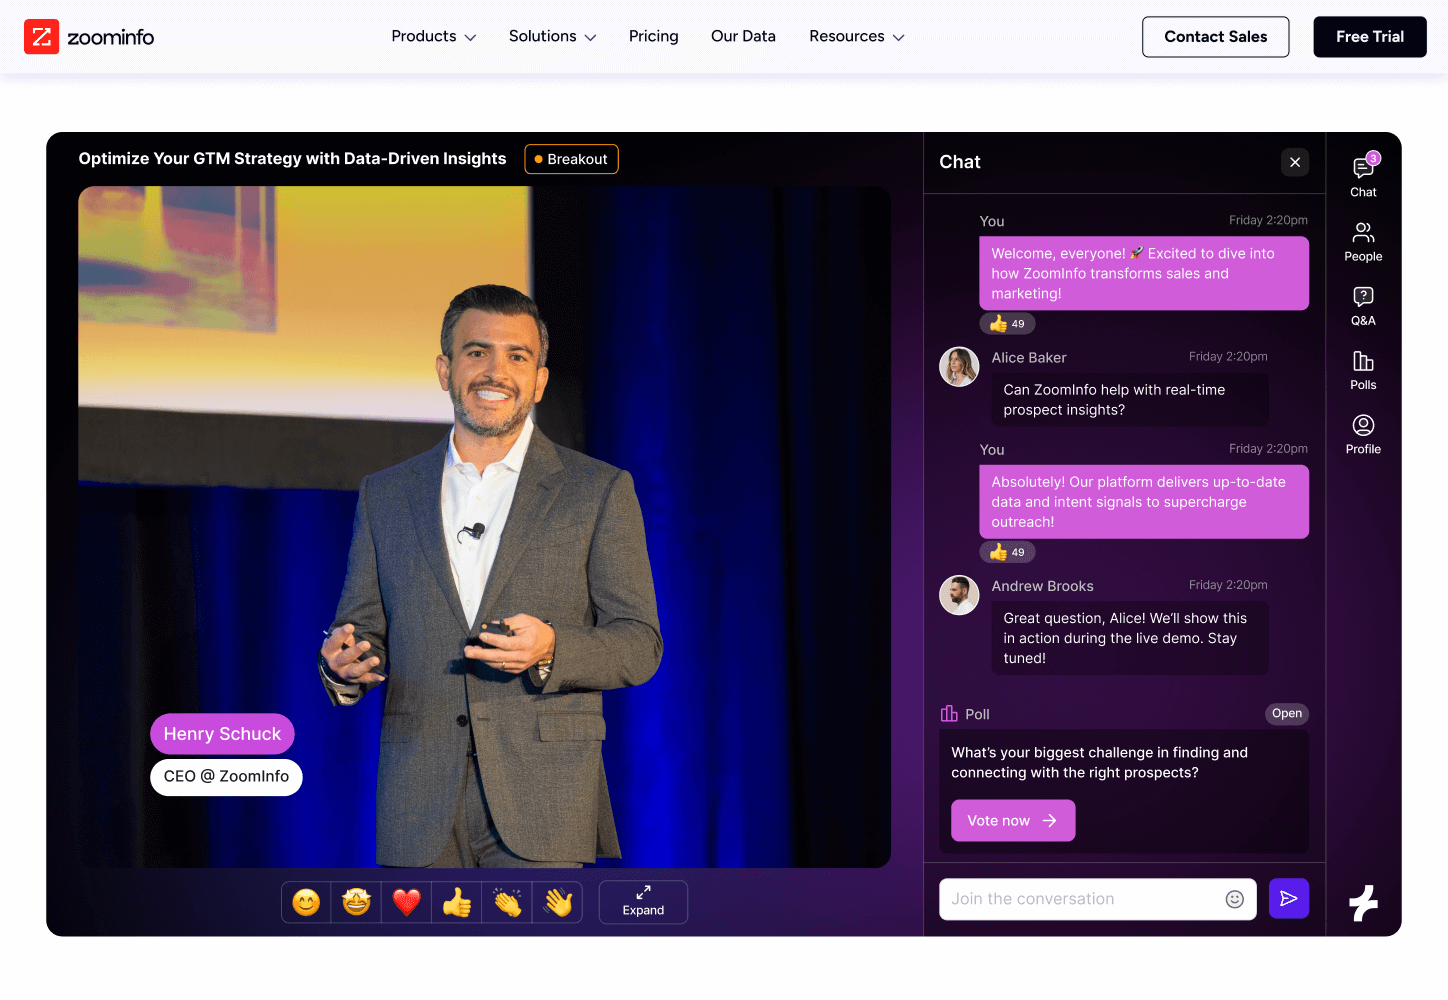Close the Chat panel
Screen dimensions: 1448x1000
click(1295, 162)
